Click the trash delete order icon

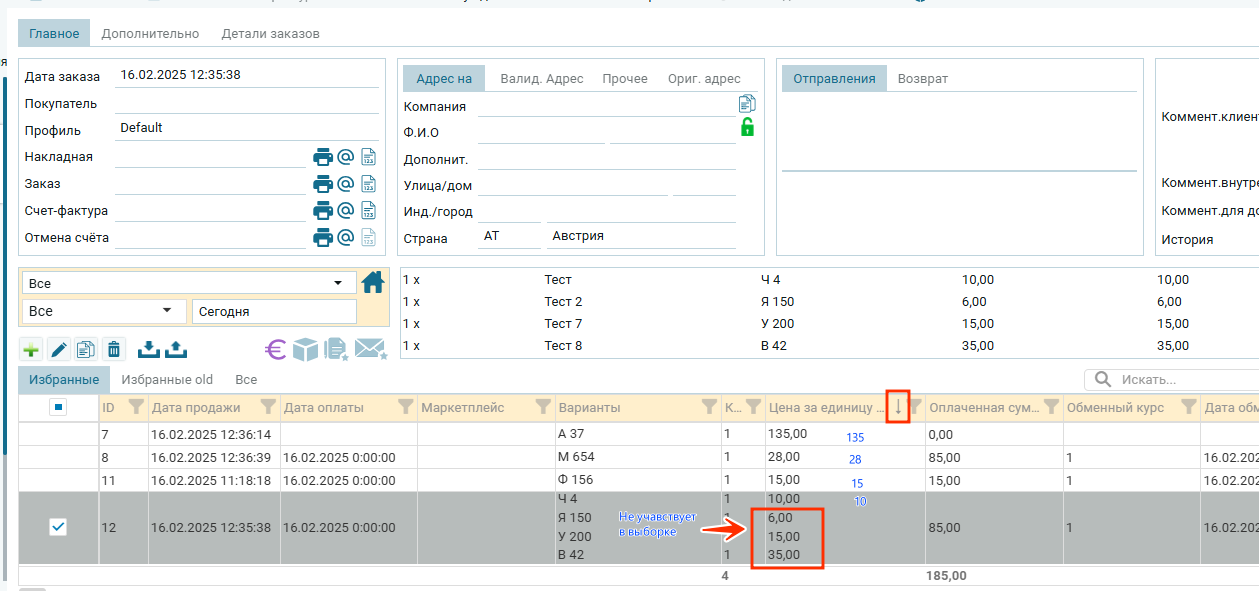[114, 349]
